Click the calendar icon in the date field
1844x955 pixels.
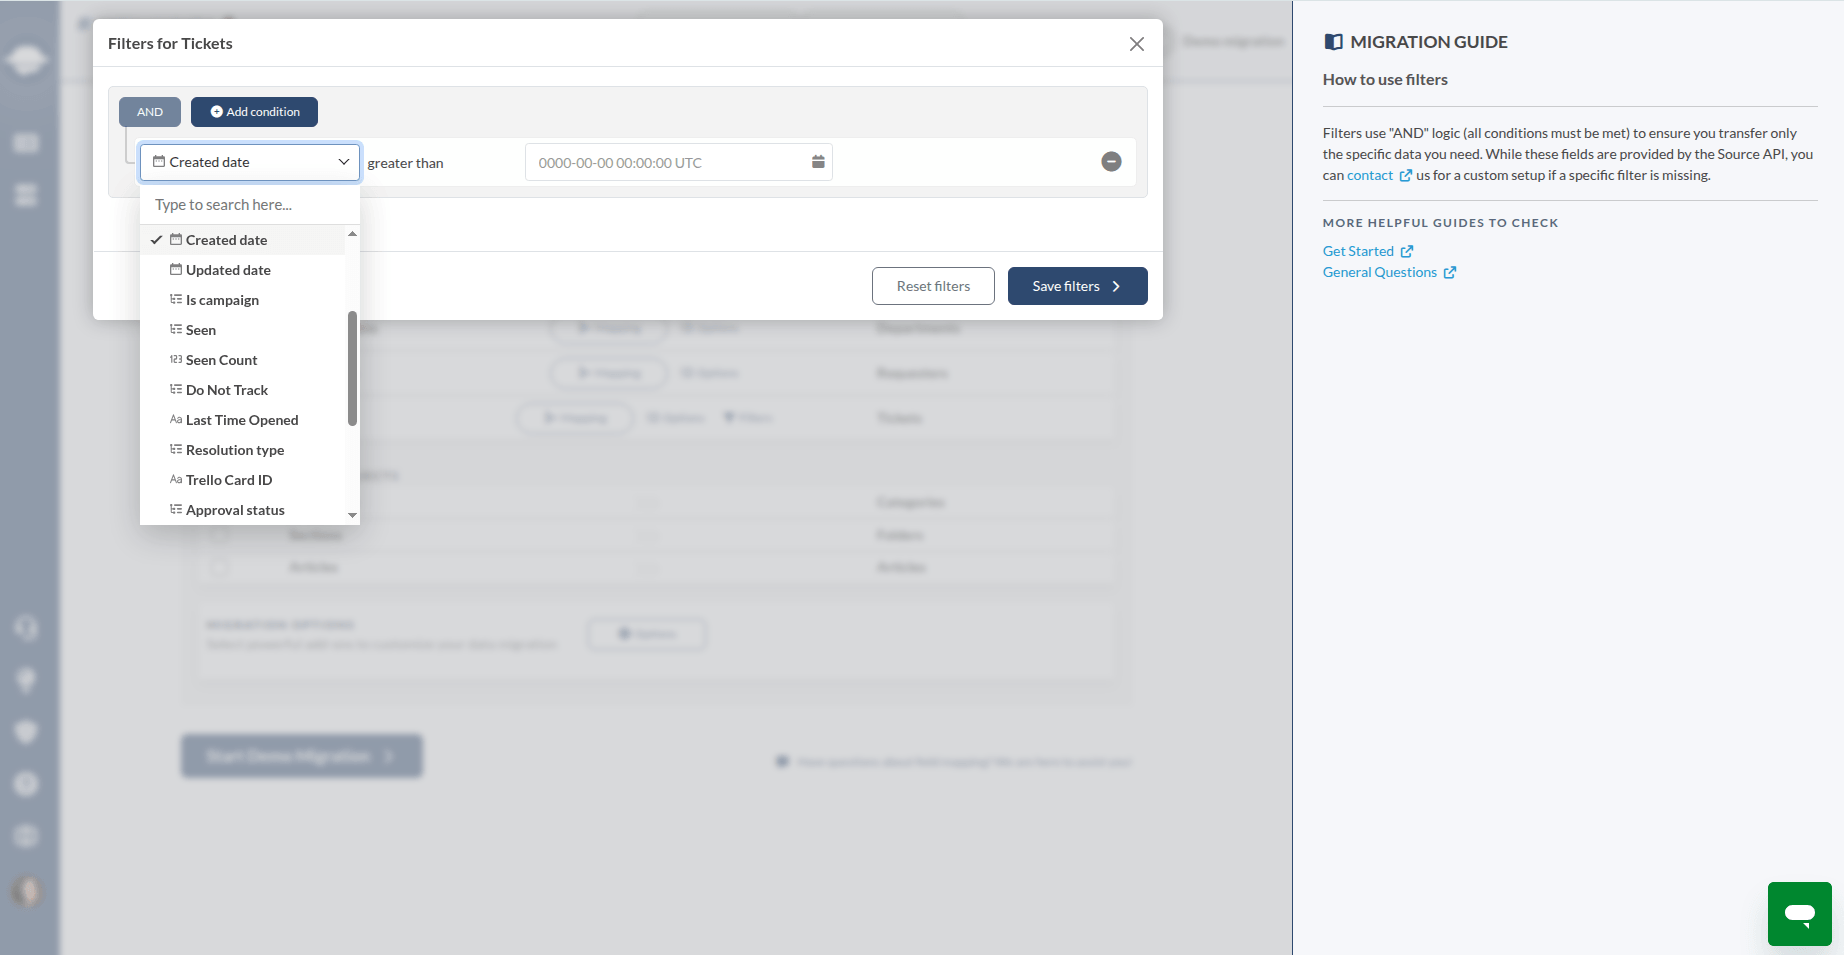[818, 162]
